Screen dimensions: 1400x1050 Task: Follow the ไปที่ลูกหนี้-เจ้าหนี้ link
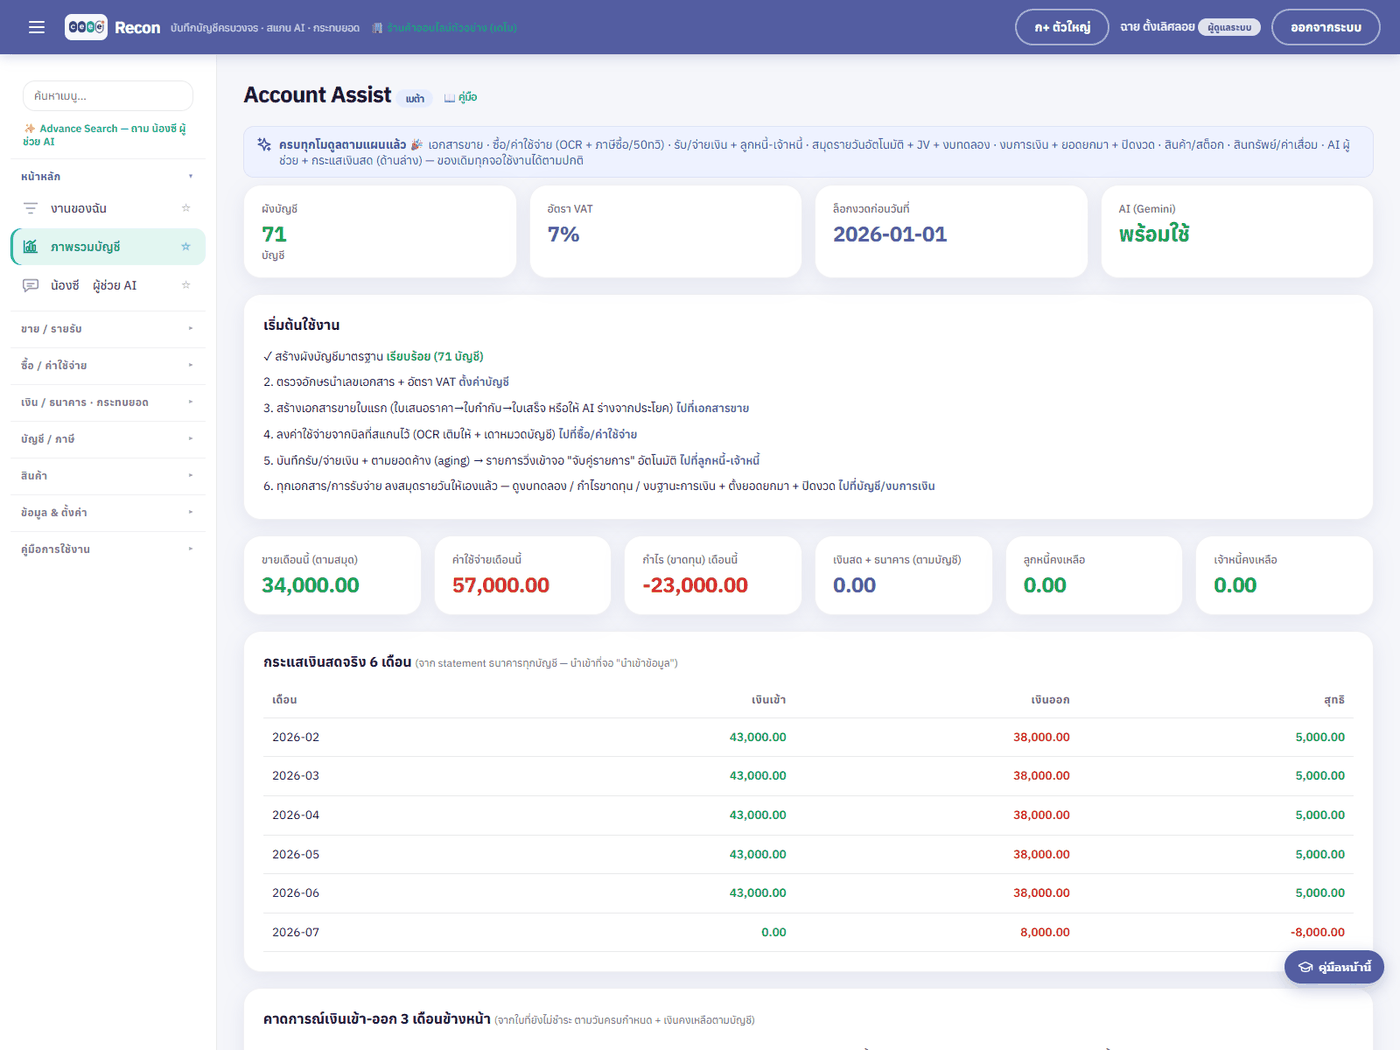pyautogui.click(x=720, y=460)
